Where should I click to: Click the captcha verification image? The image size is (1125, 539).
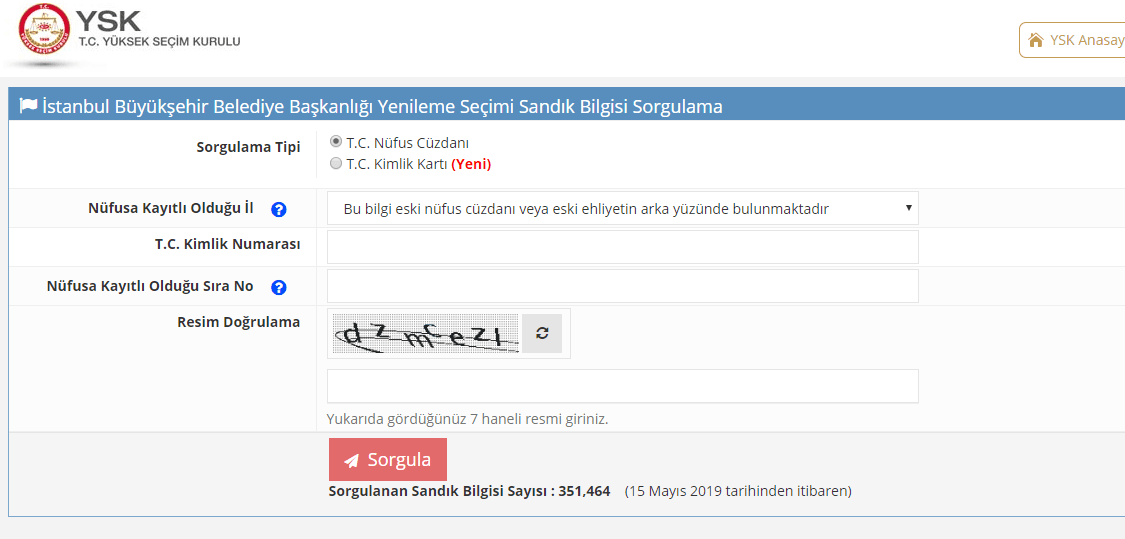425,334
